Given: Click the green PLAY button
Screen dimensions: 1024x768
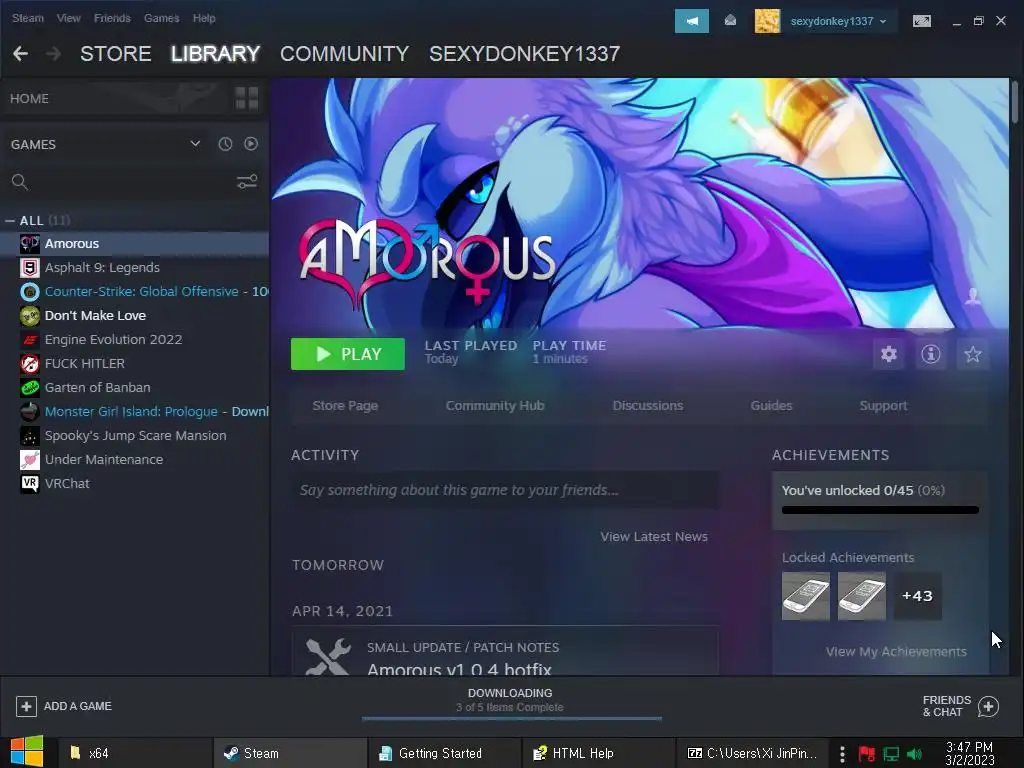Looking at the screenshot, I should click(x=347, y=354).
